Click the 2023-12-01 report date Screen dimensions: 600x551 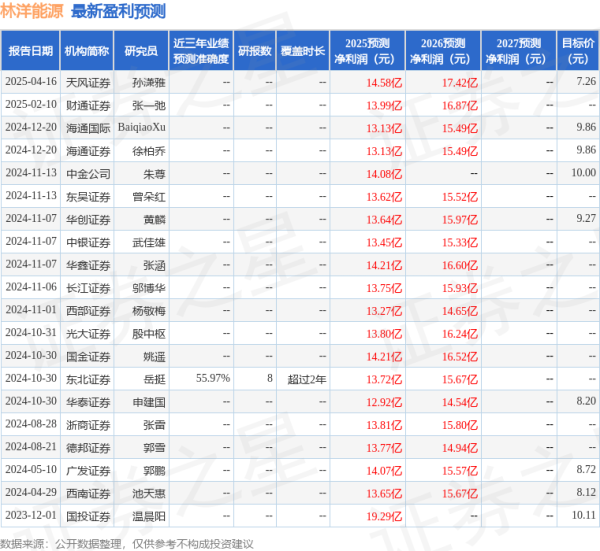pyautogui.click(x=30, y=516)
